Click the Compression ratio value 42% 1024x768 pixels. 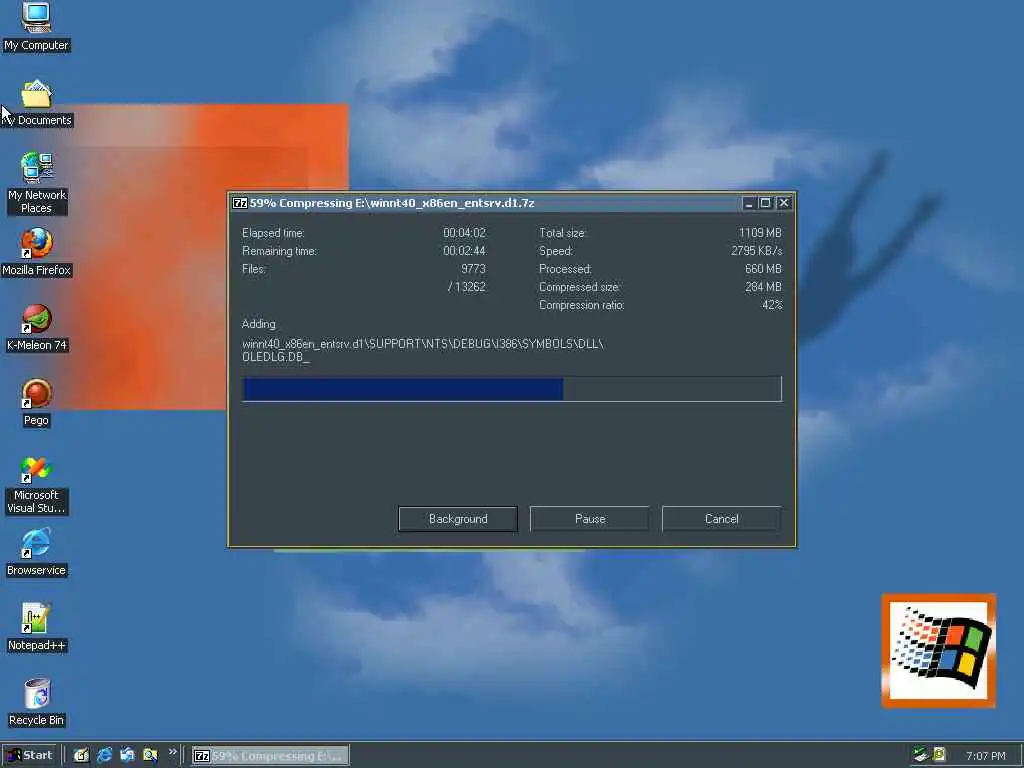pos(772,305)
